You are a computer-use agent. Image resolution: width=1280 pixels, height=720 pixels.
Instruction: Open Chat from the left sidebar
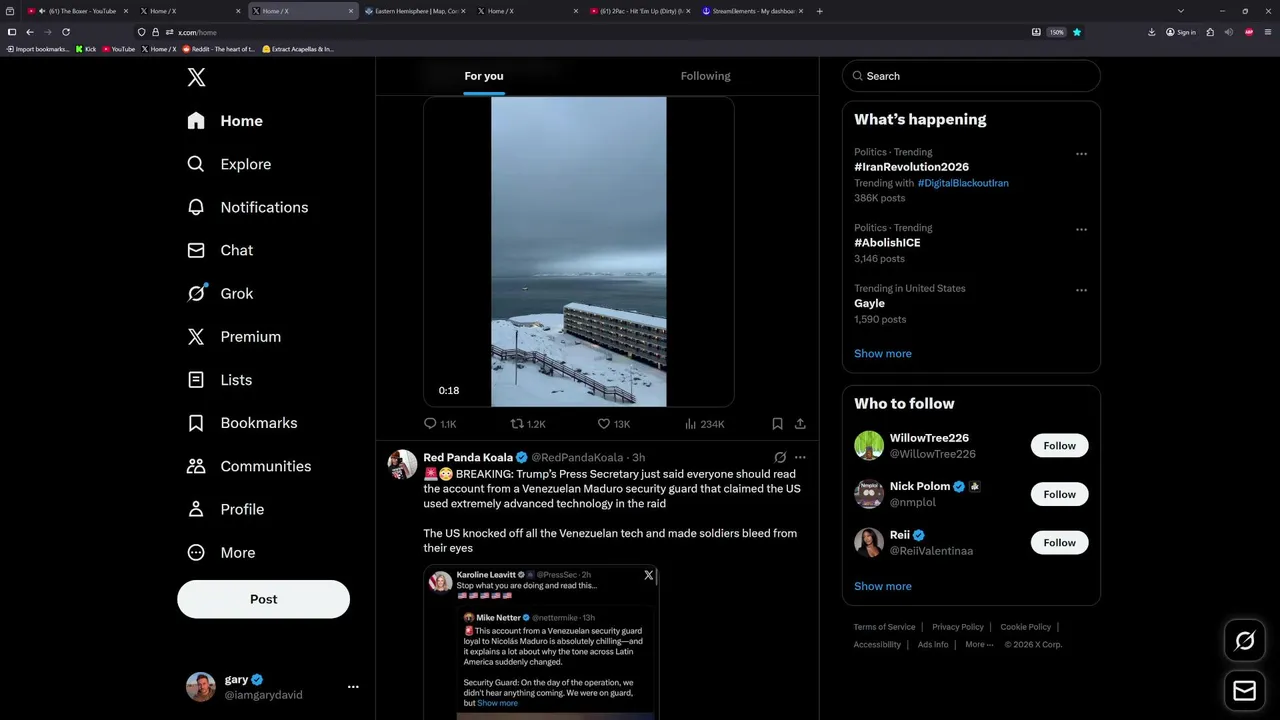(x=220, y=250)
